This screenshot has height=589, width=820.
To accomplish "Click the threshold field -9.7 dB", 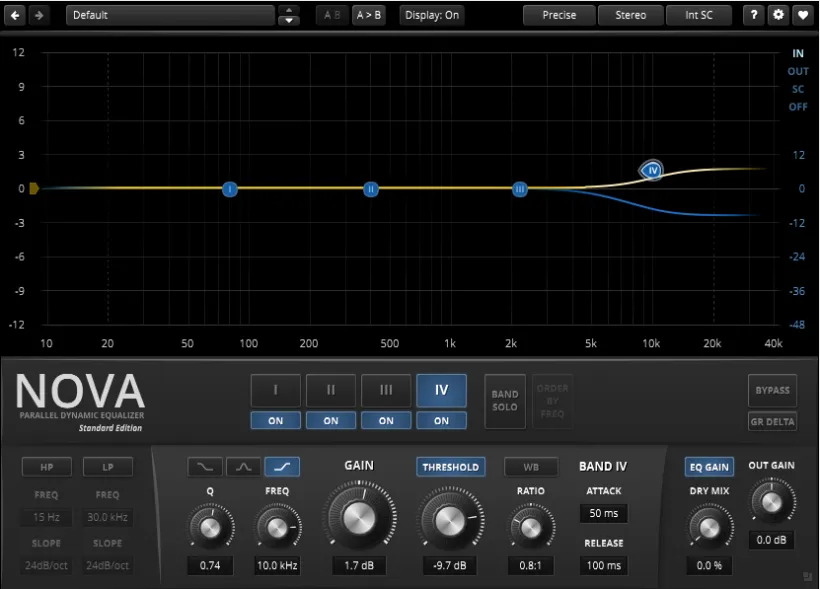I will click(450, 565).
